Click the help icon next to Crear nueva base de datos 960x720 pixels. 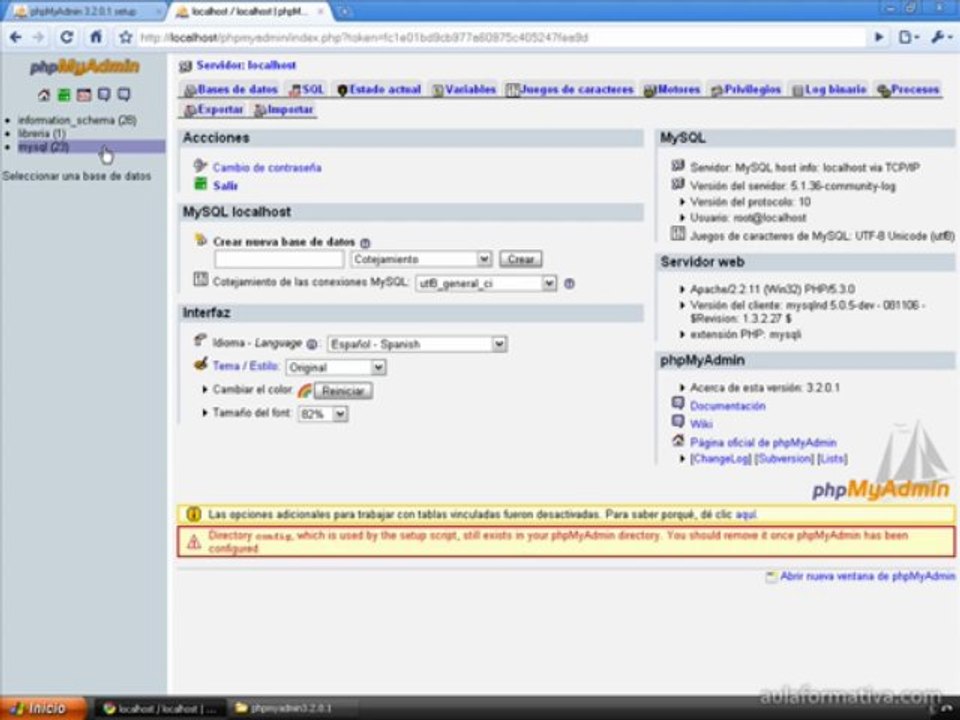click(x=365, y=243)
